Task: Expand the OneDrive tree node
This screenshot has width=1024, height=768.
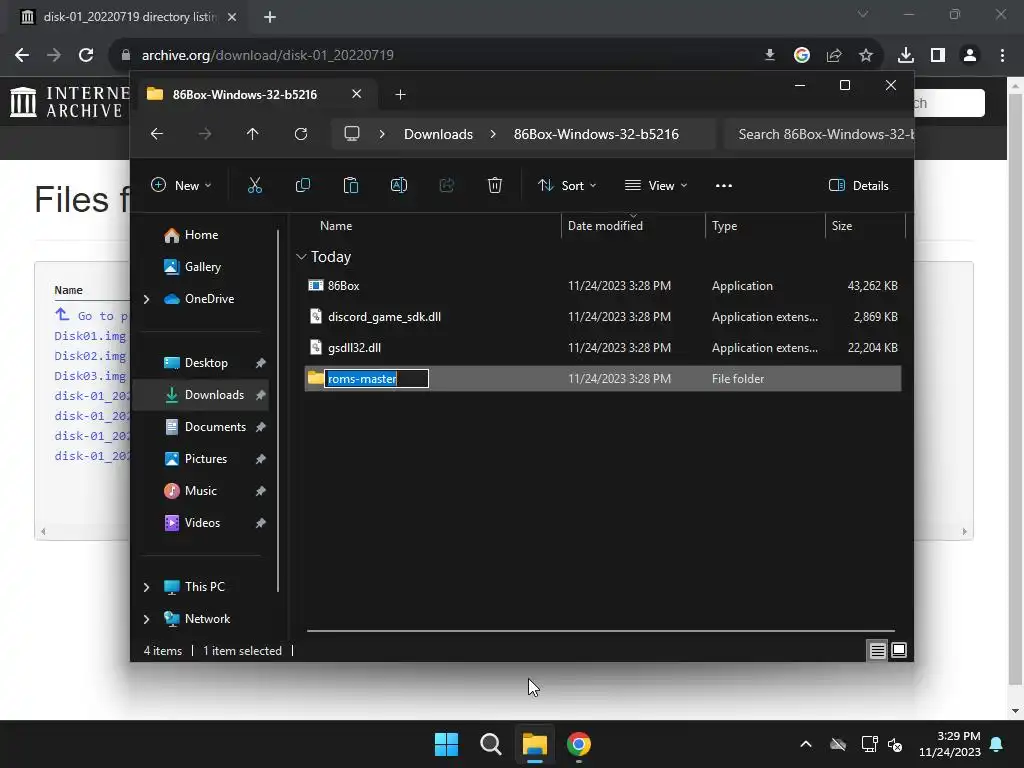Action: [146, 299]
